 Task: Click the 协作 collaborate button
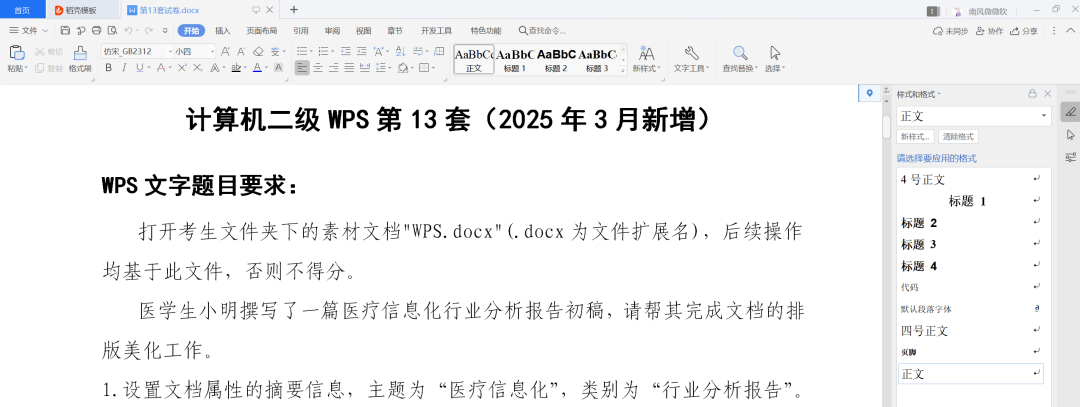pyautogui.click(x=990, y=31)
